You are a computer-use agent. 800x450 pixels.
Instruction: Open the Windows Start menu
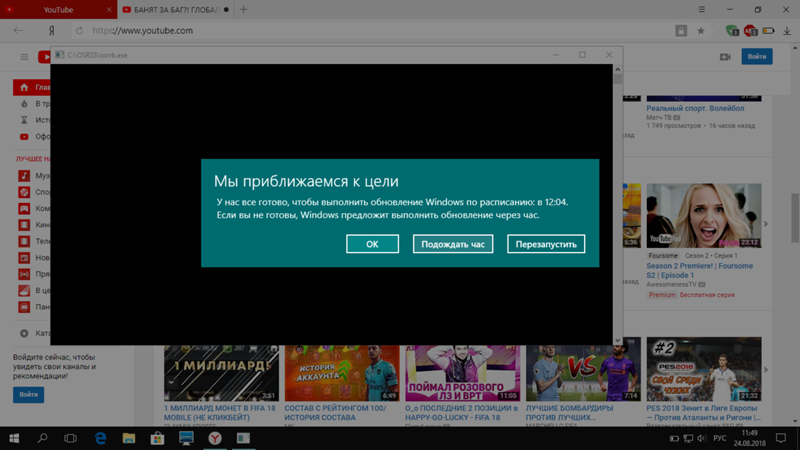[x=14, y=438]
